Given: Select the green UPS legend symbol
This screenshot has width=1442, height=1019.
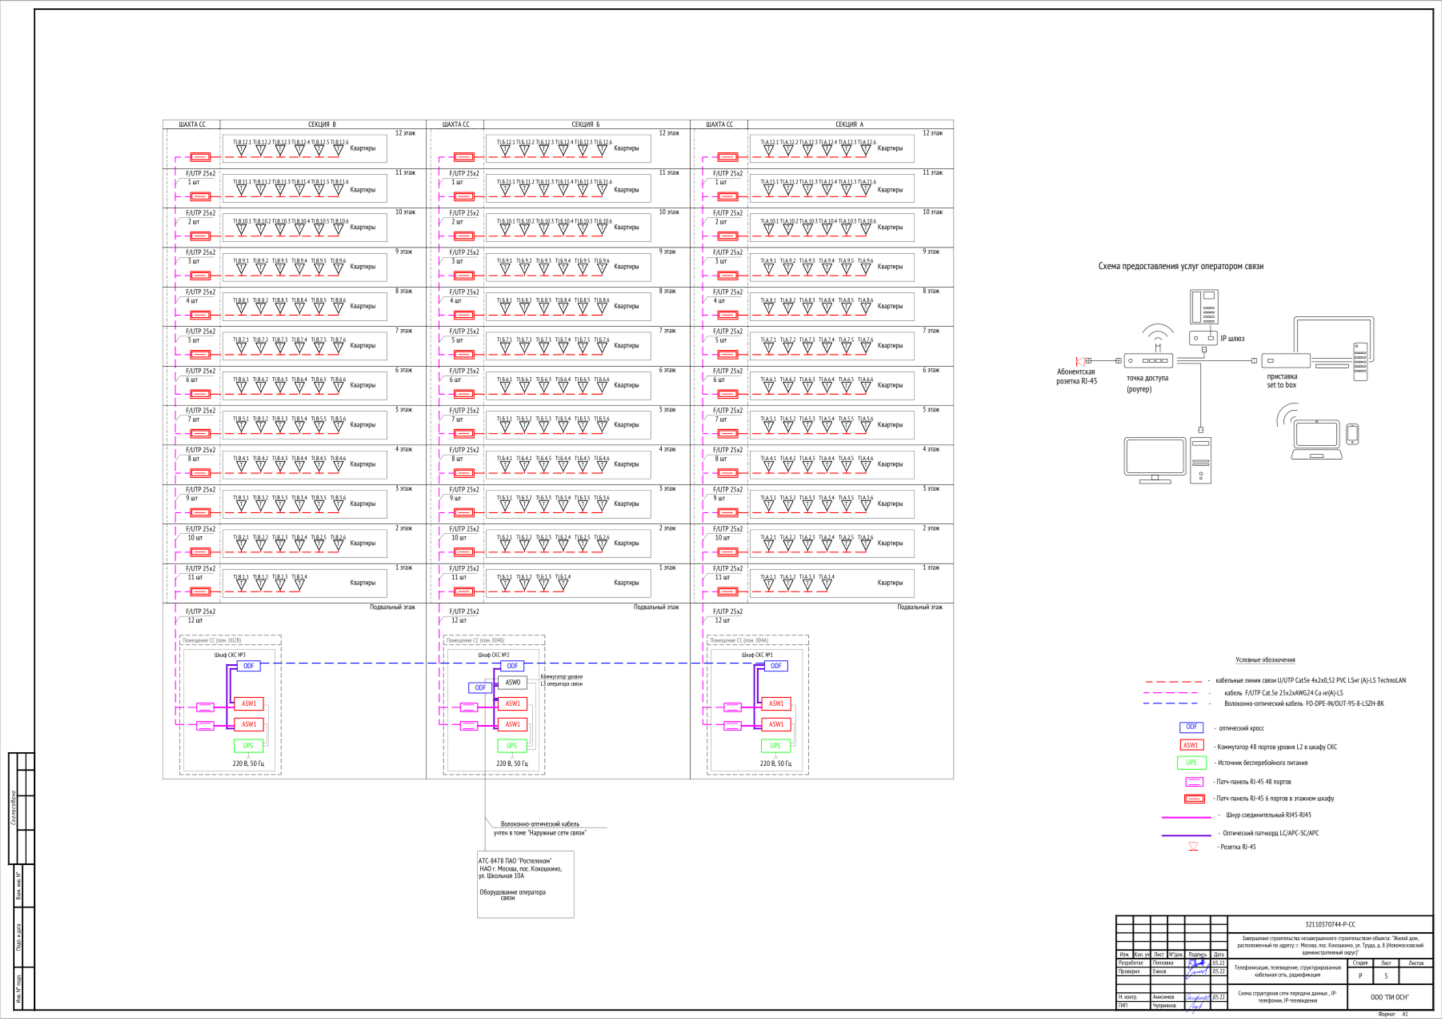Looking at the screenshot, I should coord(1191,762).
